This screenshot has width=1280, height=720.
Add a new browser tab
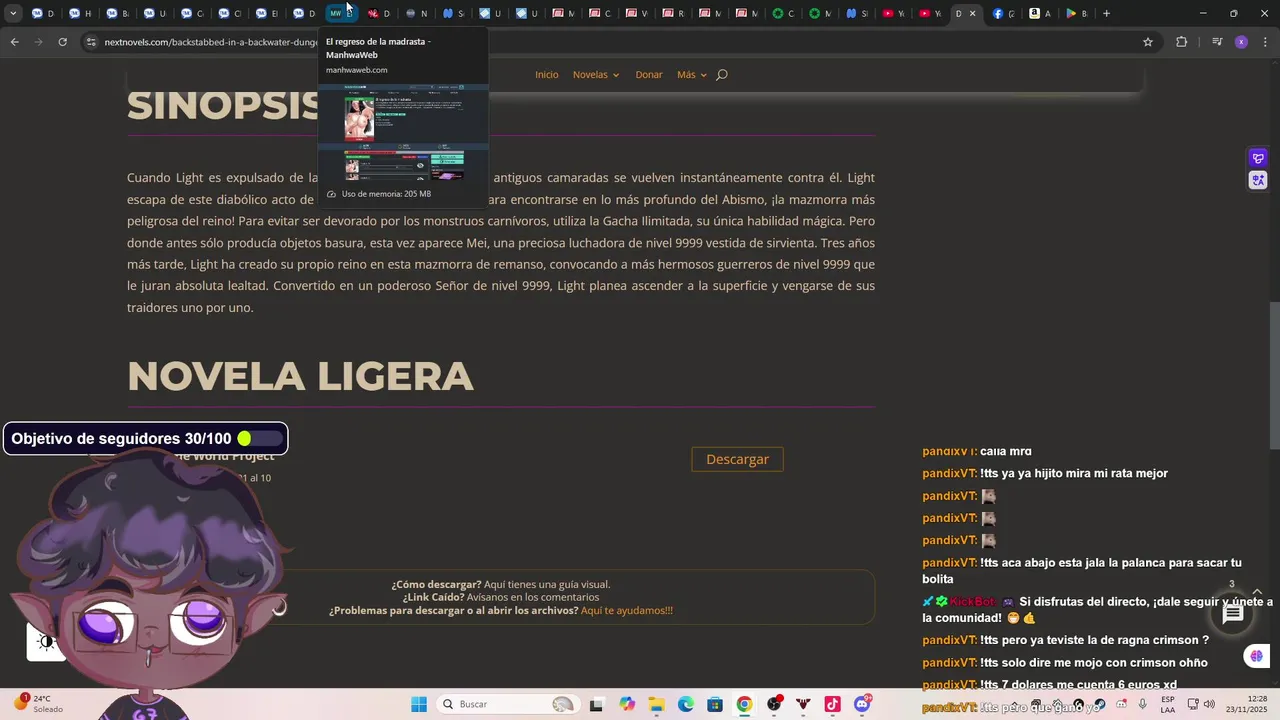click(1106, 14)
